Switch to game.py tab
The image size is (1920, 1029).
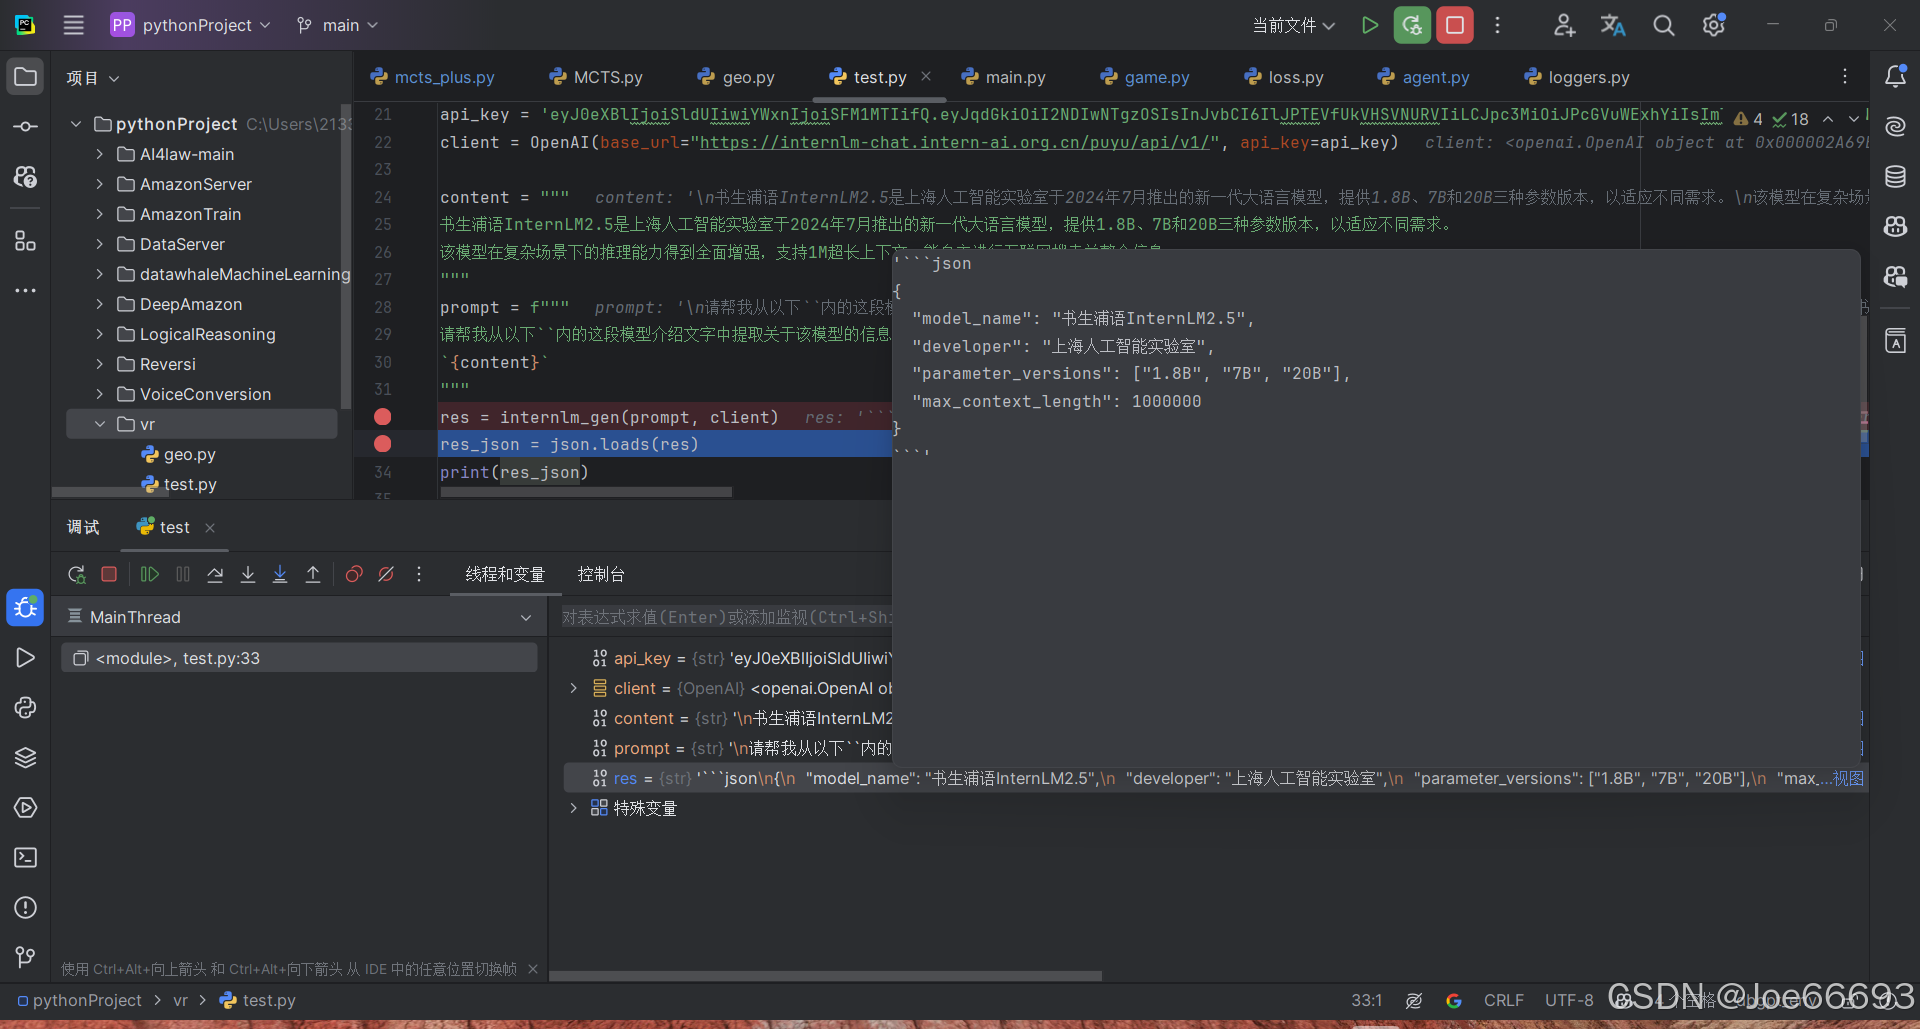[x=1145, y=77]
